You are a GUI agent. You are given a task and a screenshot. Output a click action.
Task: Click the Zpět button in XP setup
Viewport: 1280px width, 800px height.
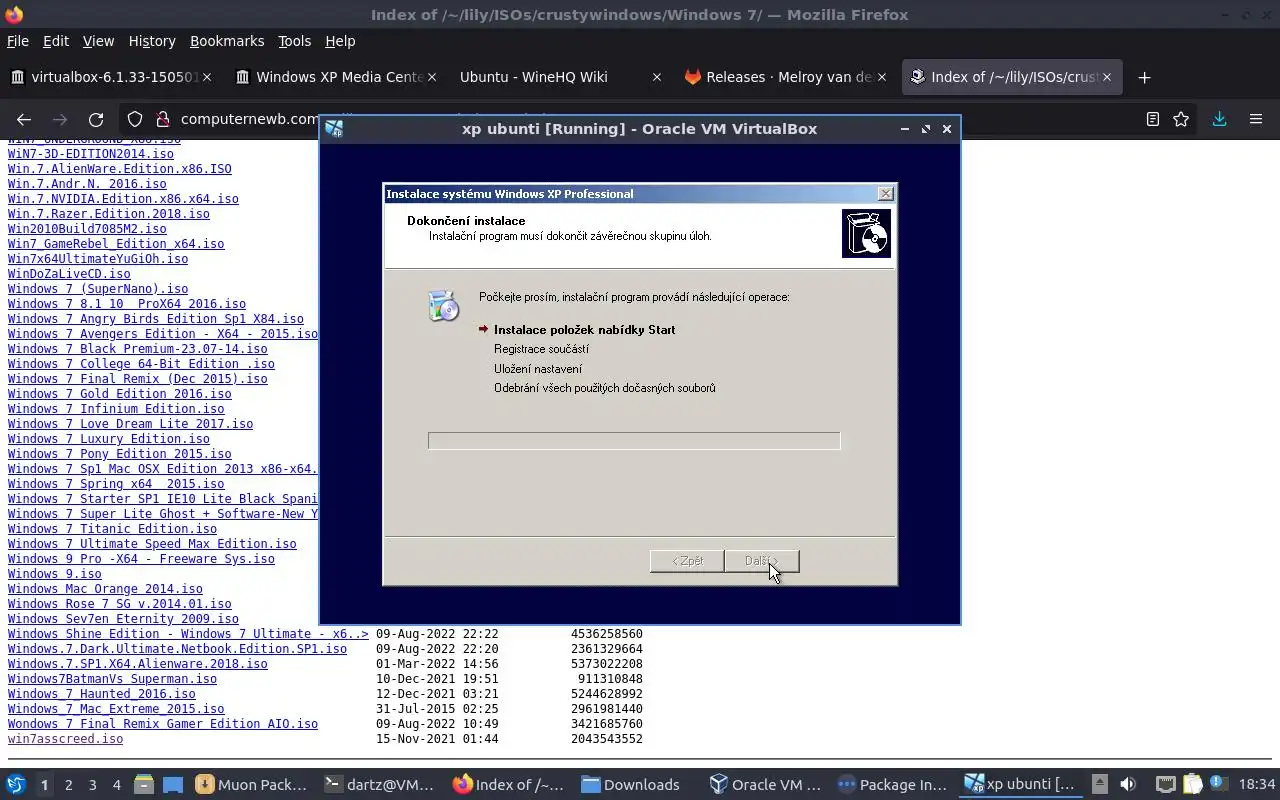(687, 561)
